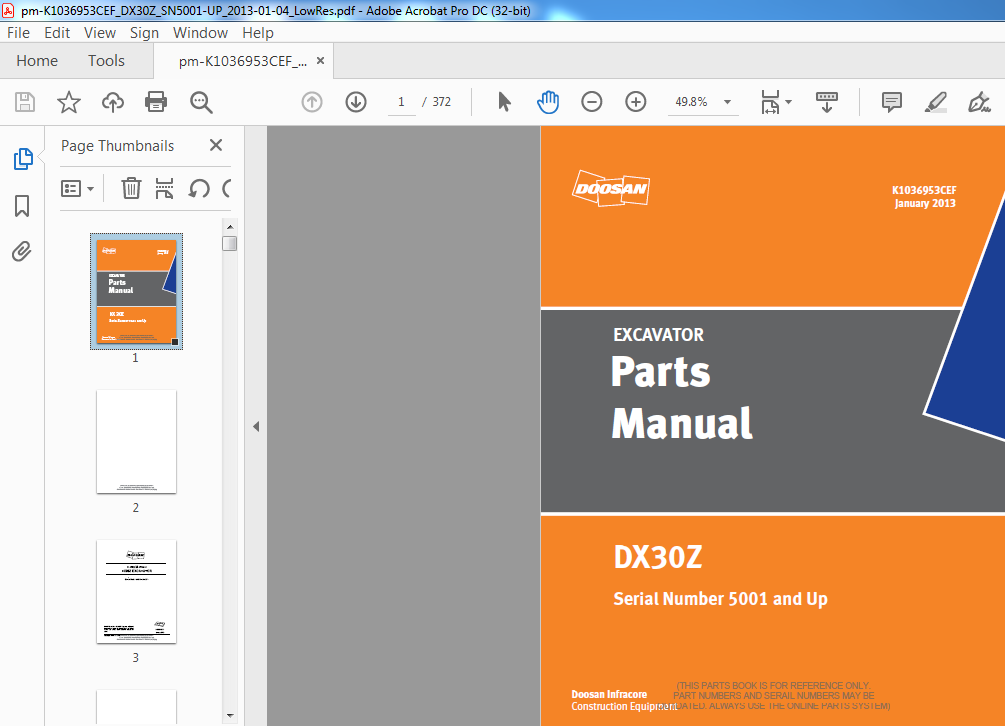Open the View menu

[100, 33]
